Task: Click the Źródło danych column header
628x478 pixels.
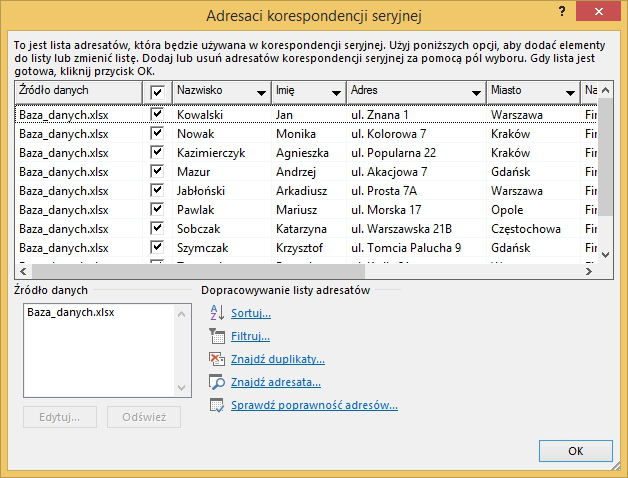Action: click(78, 92)
